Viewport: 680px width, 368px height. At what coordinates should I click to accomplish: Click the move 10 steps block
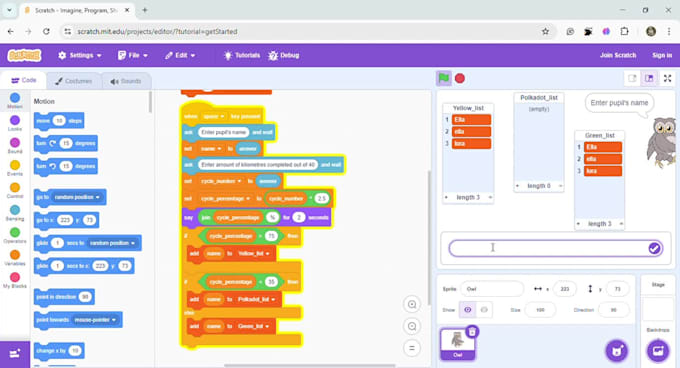pyautogui.click(x=59, y=120)
